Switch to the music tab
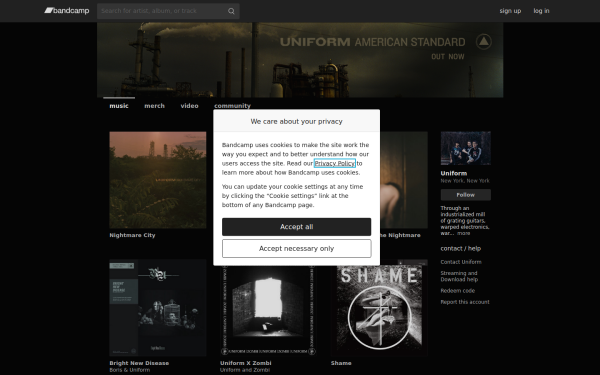Screen dimensions: 600x375 [x=119, y=106]
